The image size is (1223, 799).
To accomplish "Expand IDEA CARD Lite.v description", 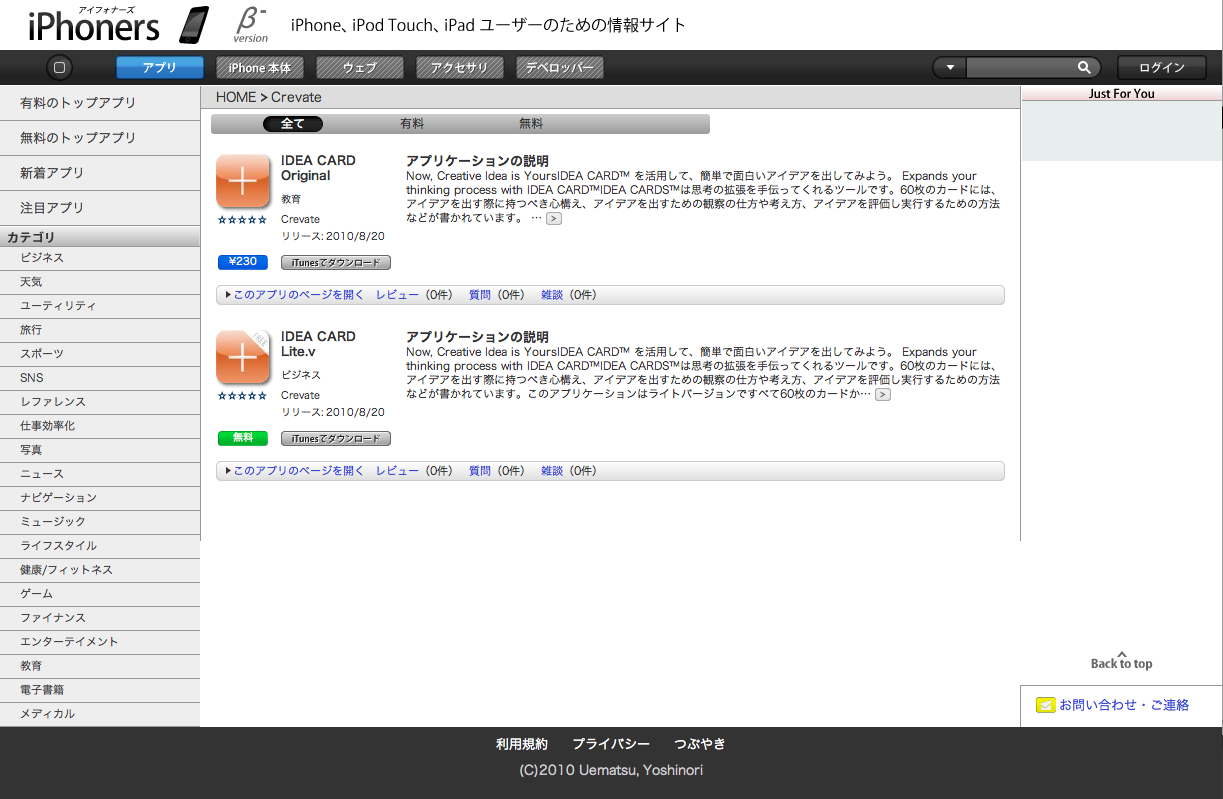I will tap(882, 394).
